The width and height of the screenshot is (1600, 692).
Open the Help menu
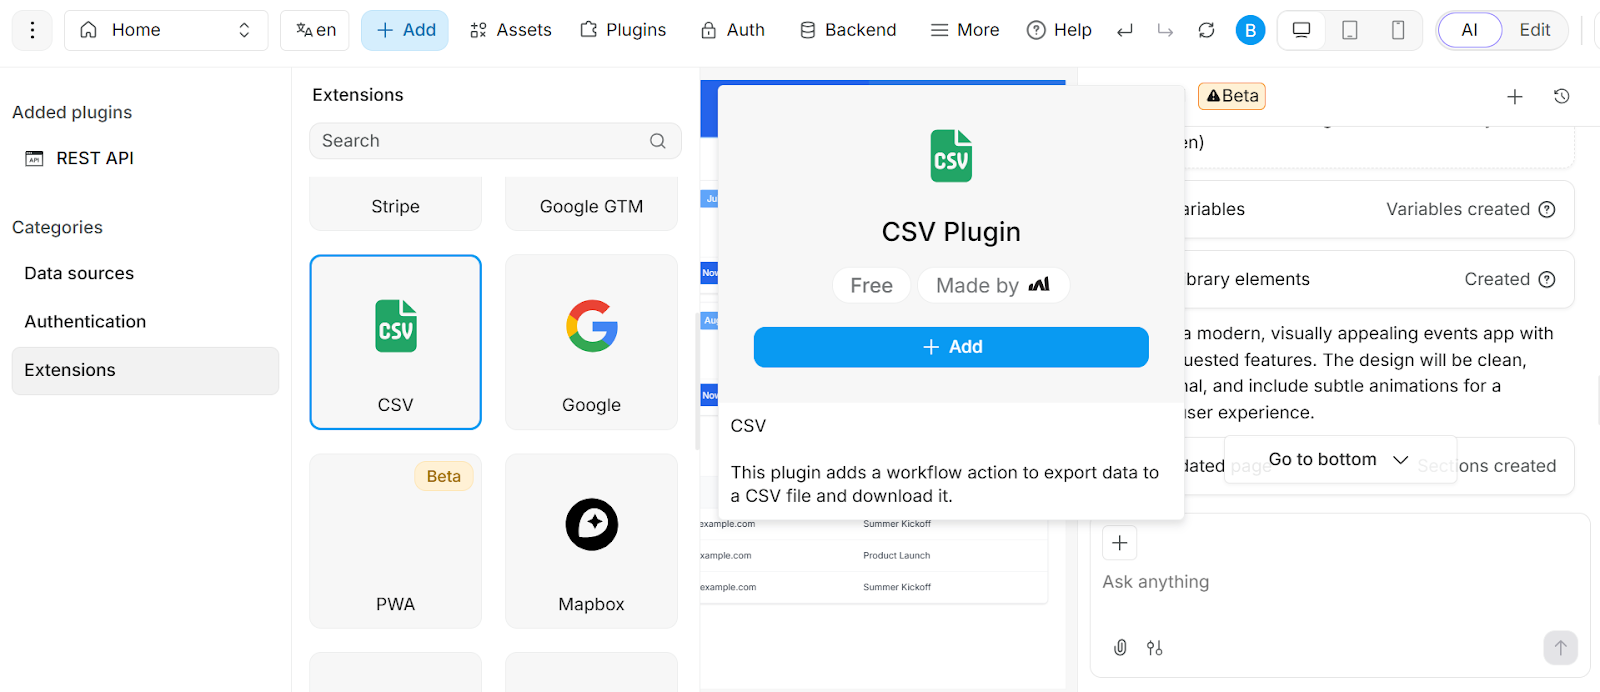point(1059,30)
